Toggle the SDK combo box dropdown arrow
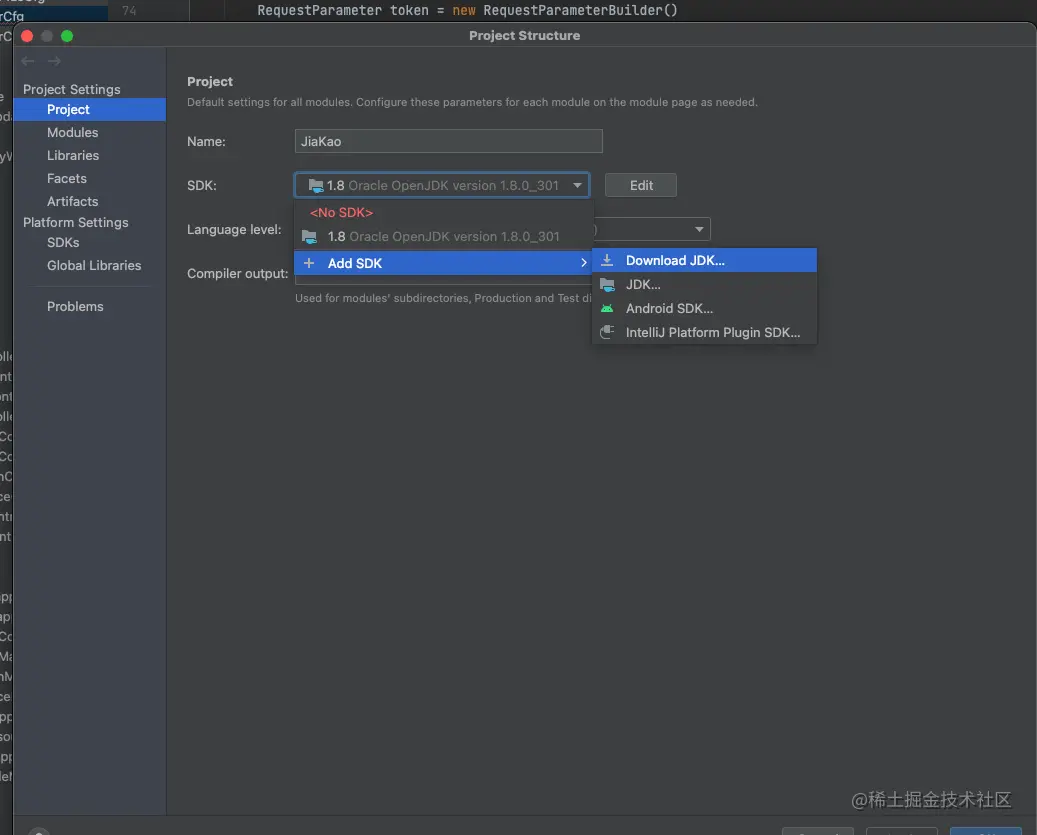Screen dimensions: 1037x835 (577, 185)
